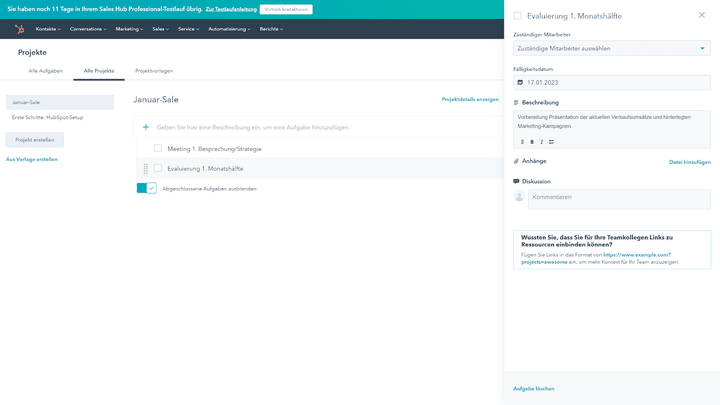Close the task detail panel
The height and width of the screenshot is (405, 720).
click(702, 15)
